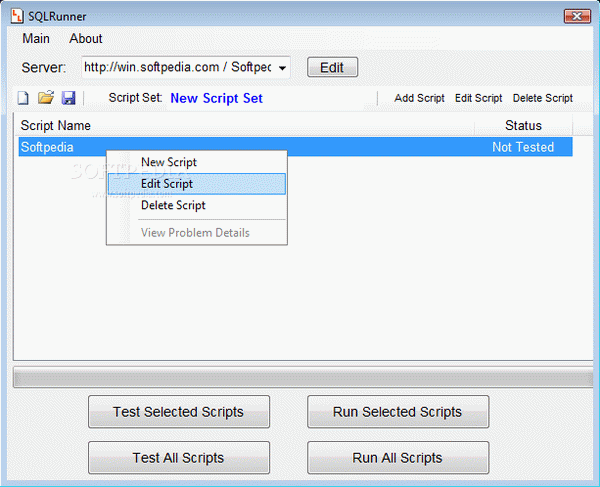600x487 pixels.
Task: Click the New Script Set title
Action: 216,98
